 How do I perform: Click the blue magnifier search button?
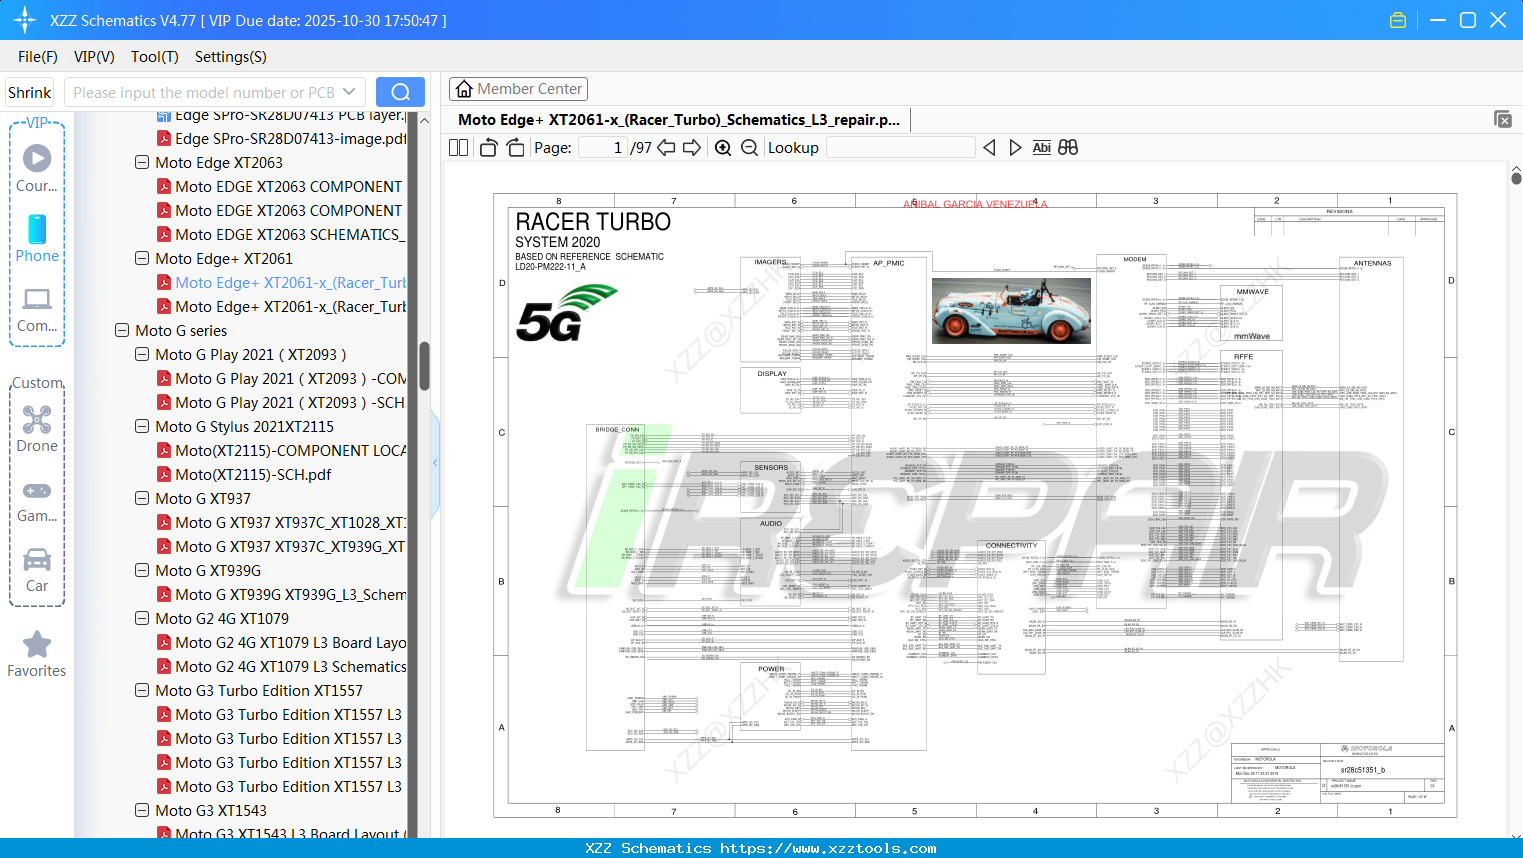tap(399, 91)
